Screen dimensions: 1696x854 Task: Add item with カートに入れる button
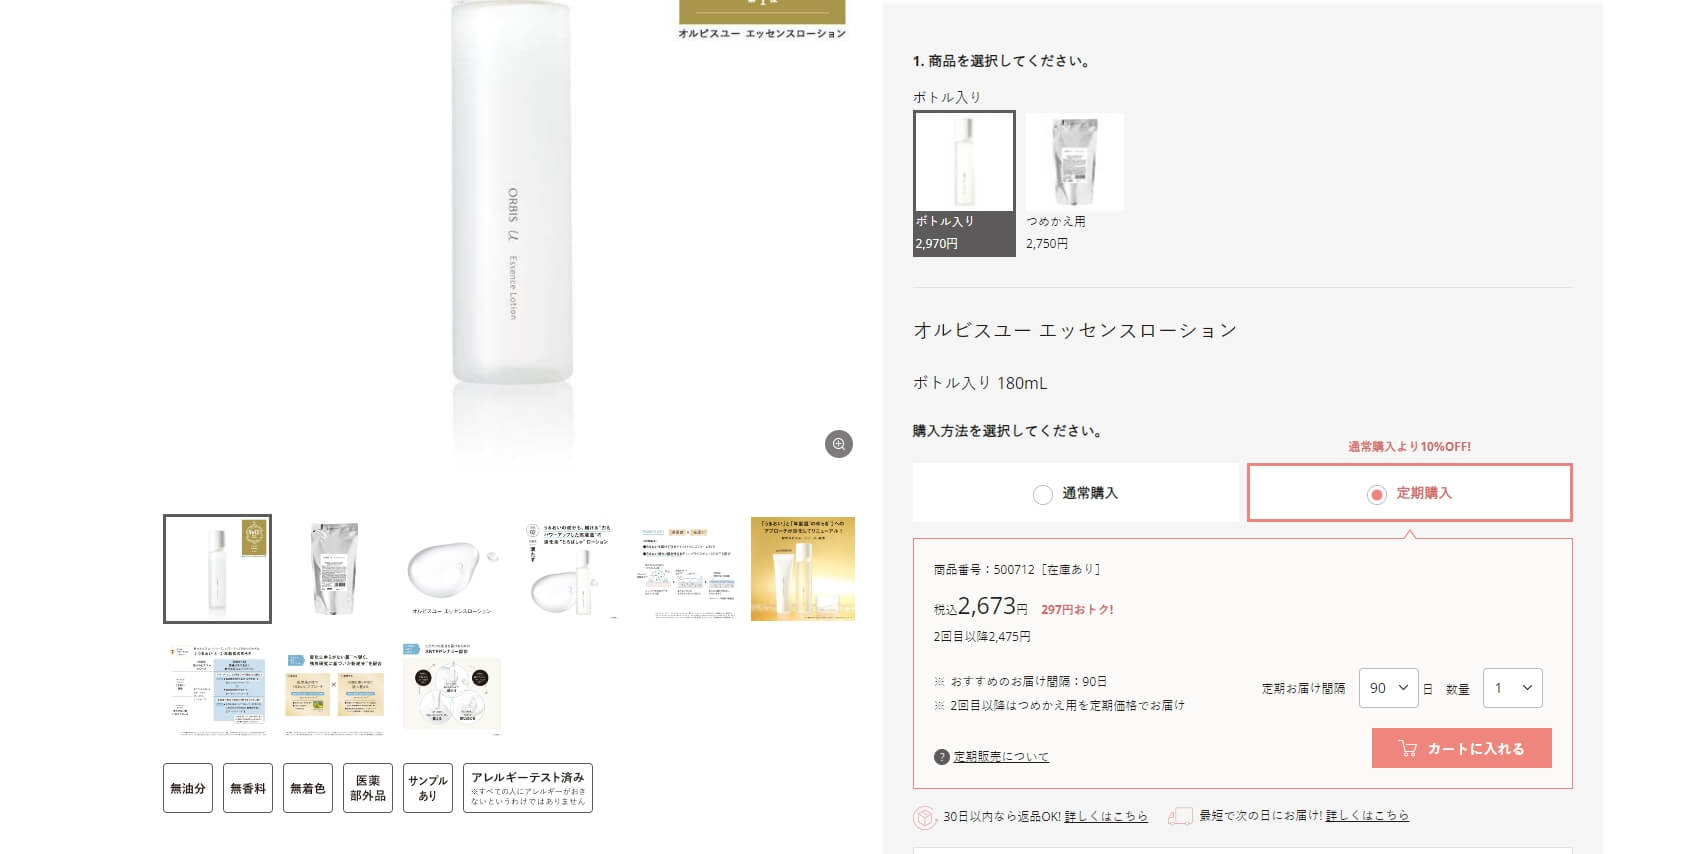[1462, 748]
